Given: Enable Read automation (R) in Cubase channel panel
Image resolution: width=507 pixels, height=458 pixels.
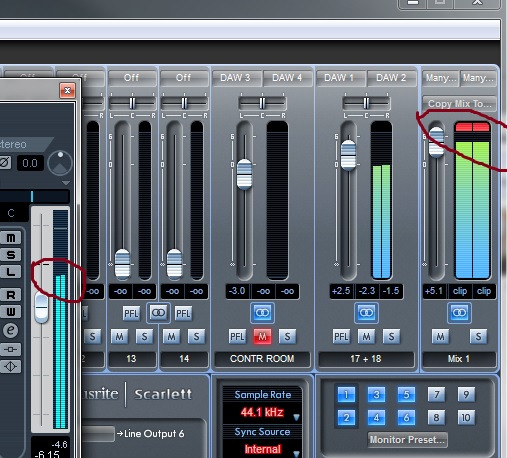Looking at the screenshot, I should click(11, 295).
